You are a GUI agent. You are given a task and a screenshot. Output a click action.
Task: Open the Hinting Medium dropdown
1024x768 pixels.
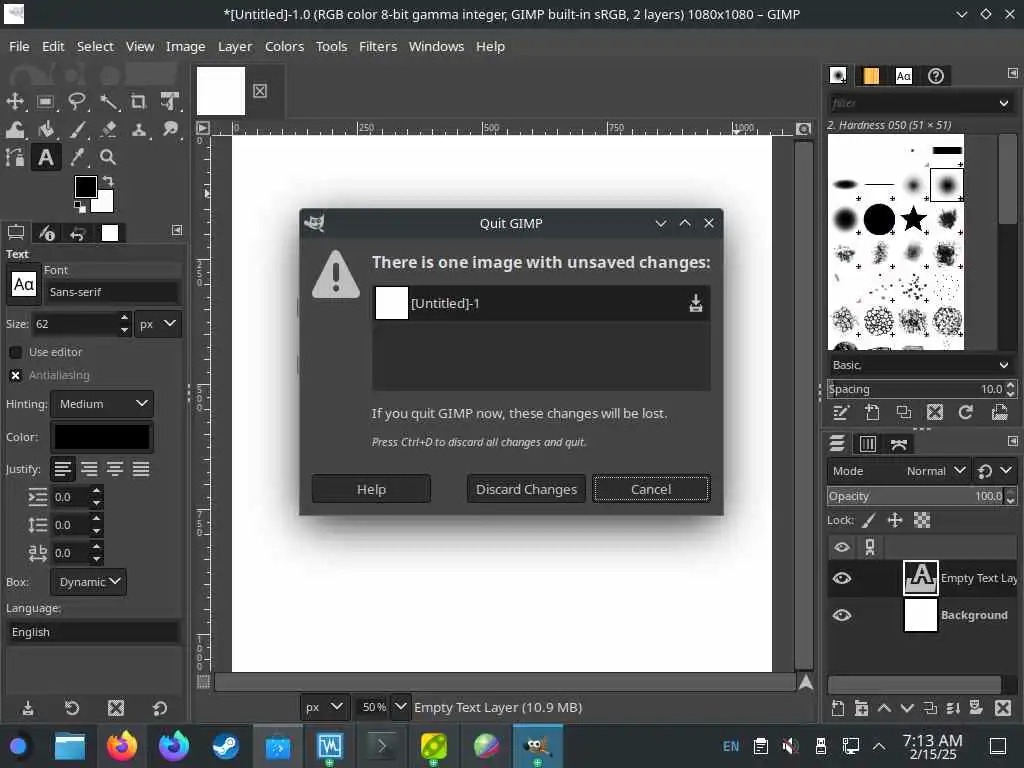point(103,404)
